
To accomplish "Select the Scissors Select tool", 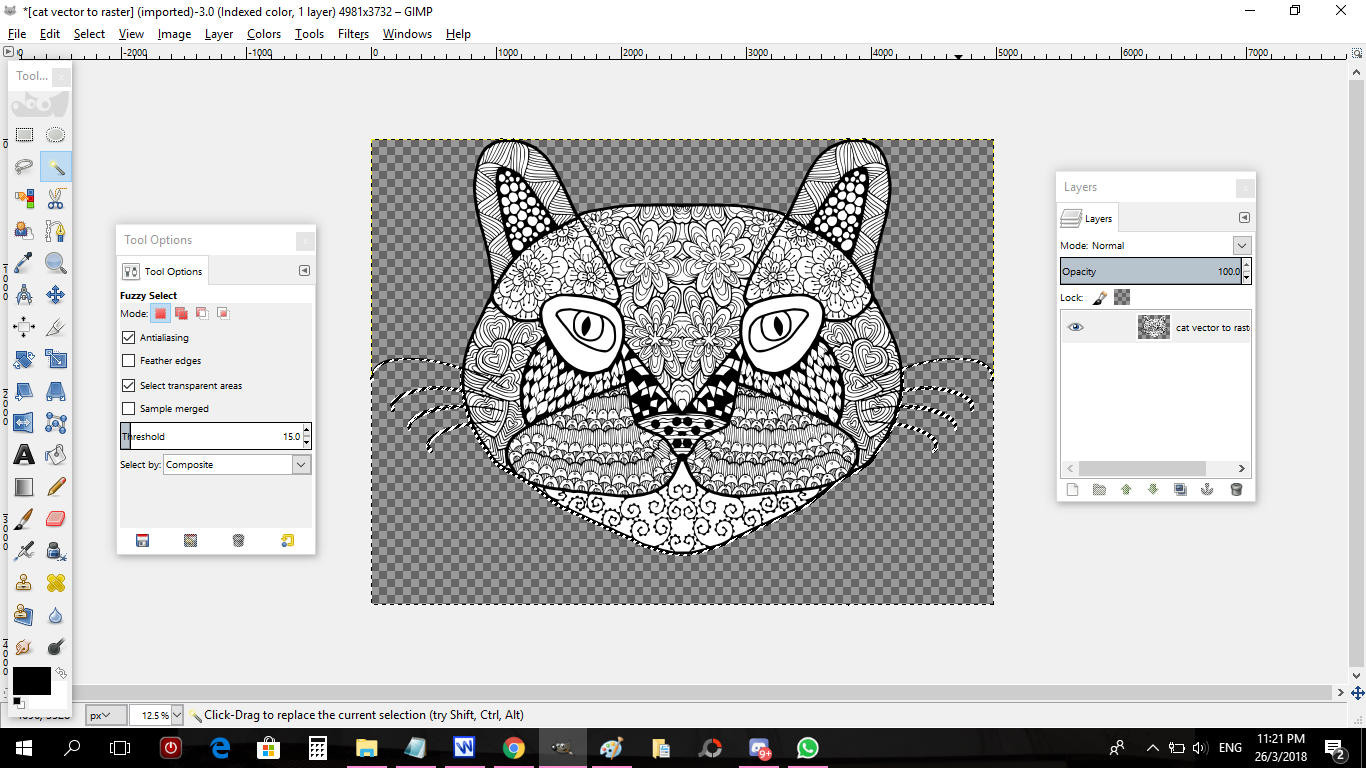I will click(56, 199).
